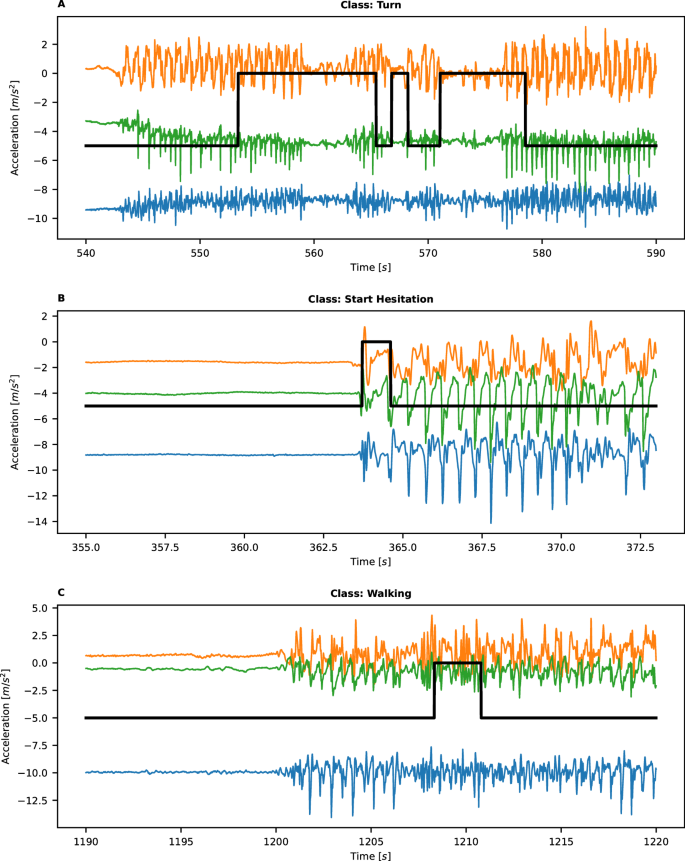Viewport: 685px width, 861px height.
Task: Select tick label "355.0"
Action: [x=86, y=547]
